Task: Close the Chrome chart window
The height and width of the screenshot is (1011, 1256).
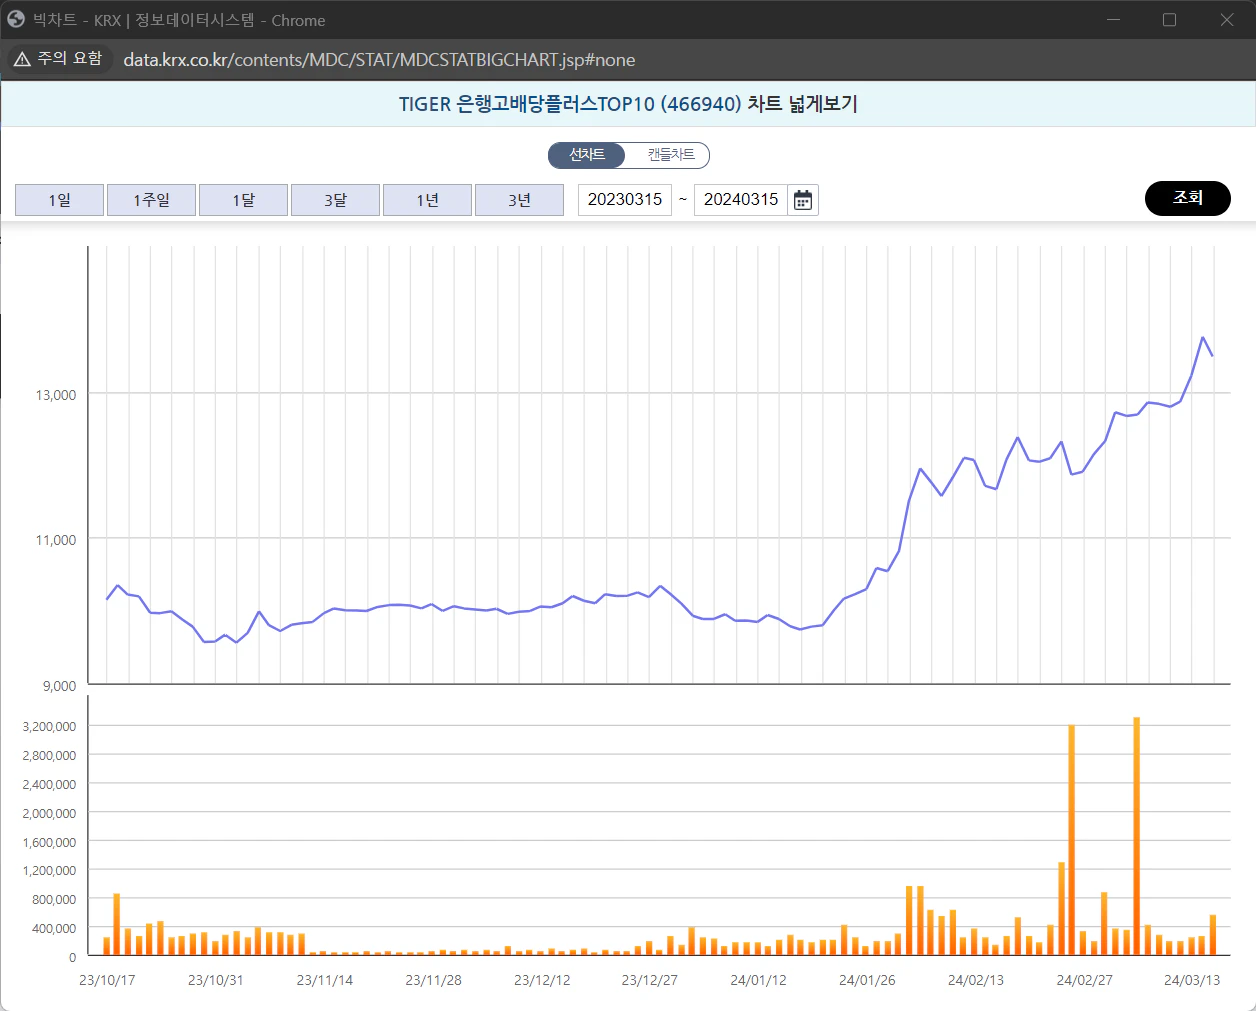Action: [1227, 20]
